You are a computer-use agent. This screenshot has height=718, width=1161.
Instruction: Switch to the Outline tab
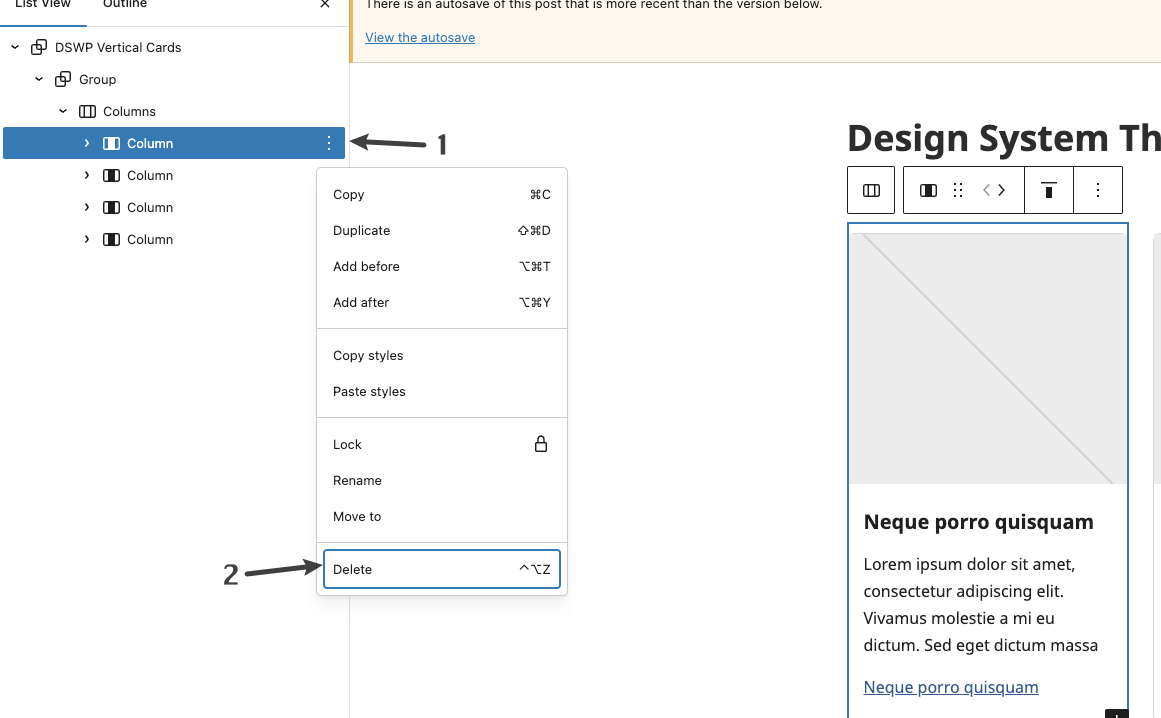(124, 5)
